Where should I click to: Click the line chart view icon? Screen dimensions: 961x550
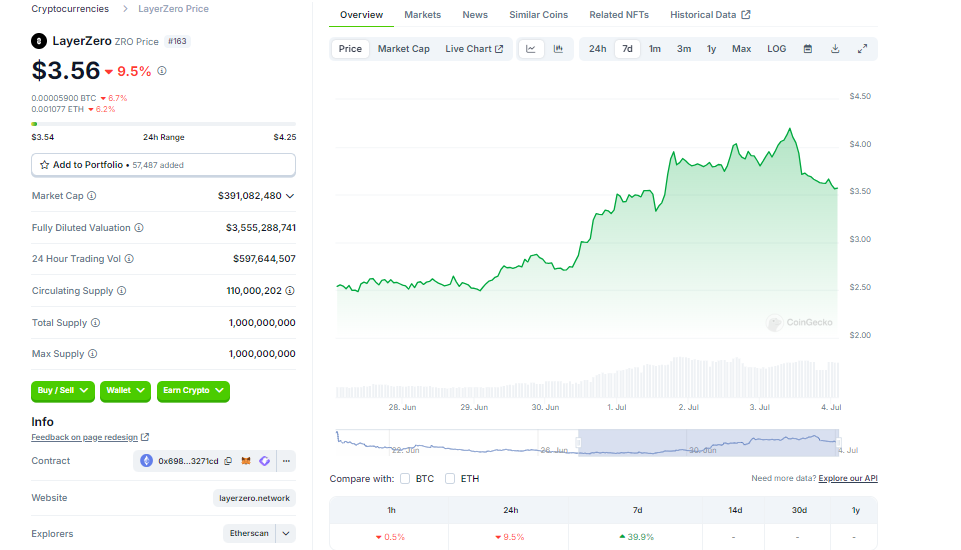531,49
